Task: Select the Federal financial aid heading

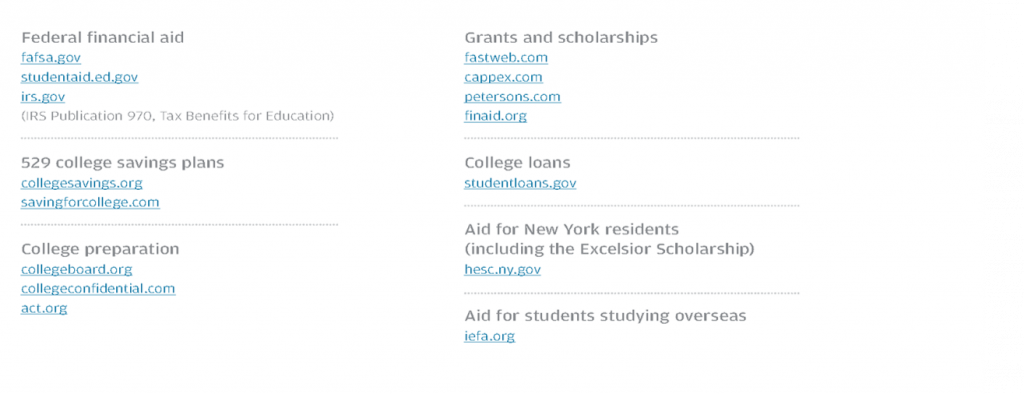Action: (103, 37)
